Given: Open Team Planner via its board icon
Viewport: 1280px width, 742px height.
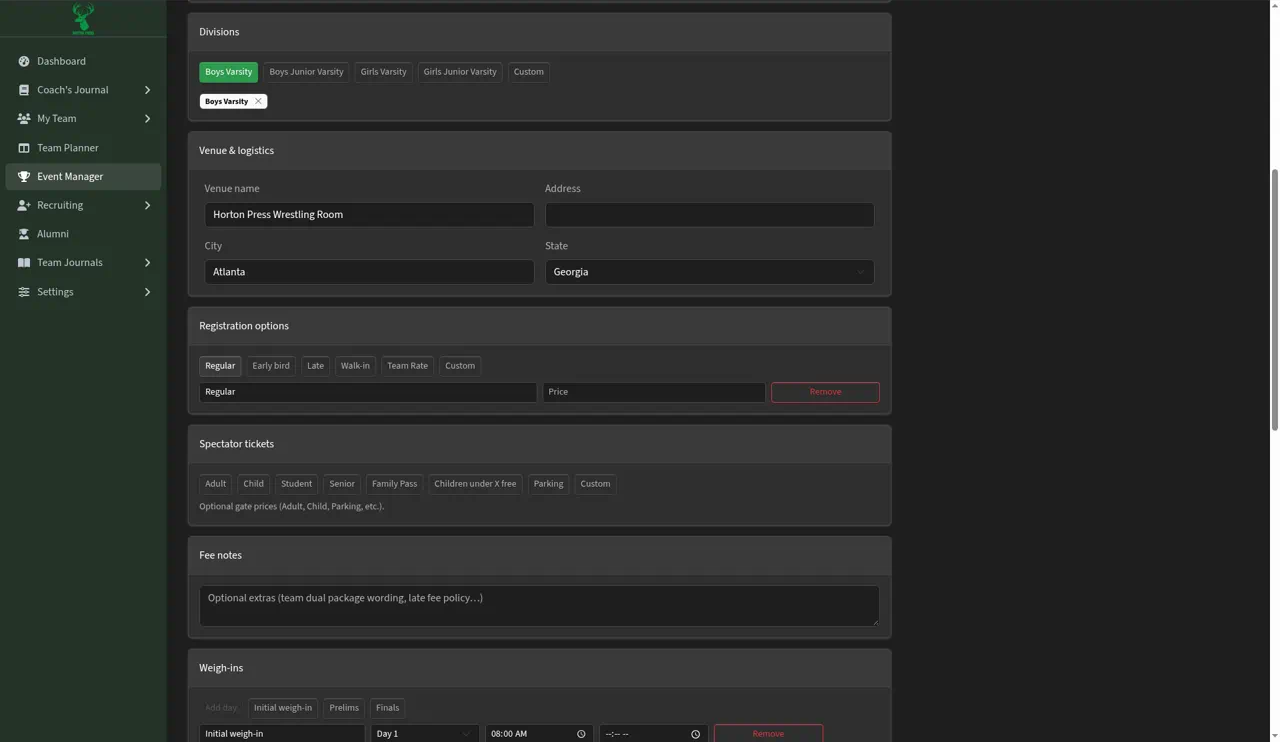Looking at the screenshot, I should tap(24, 148).
